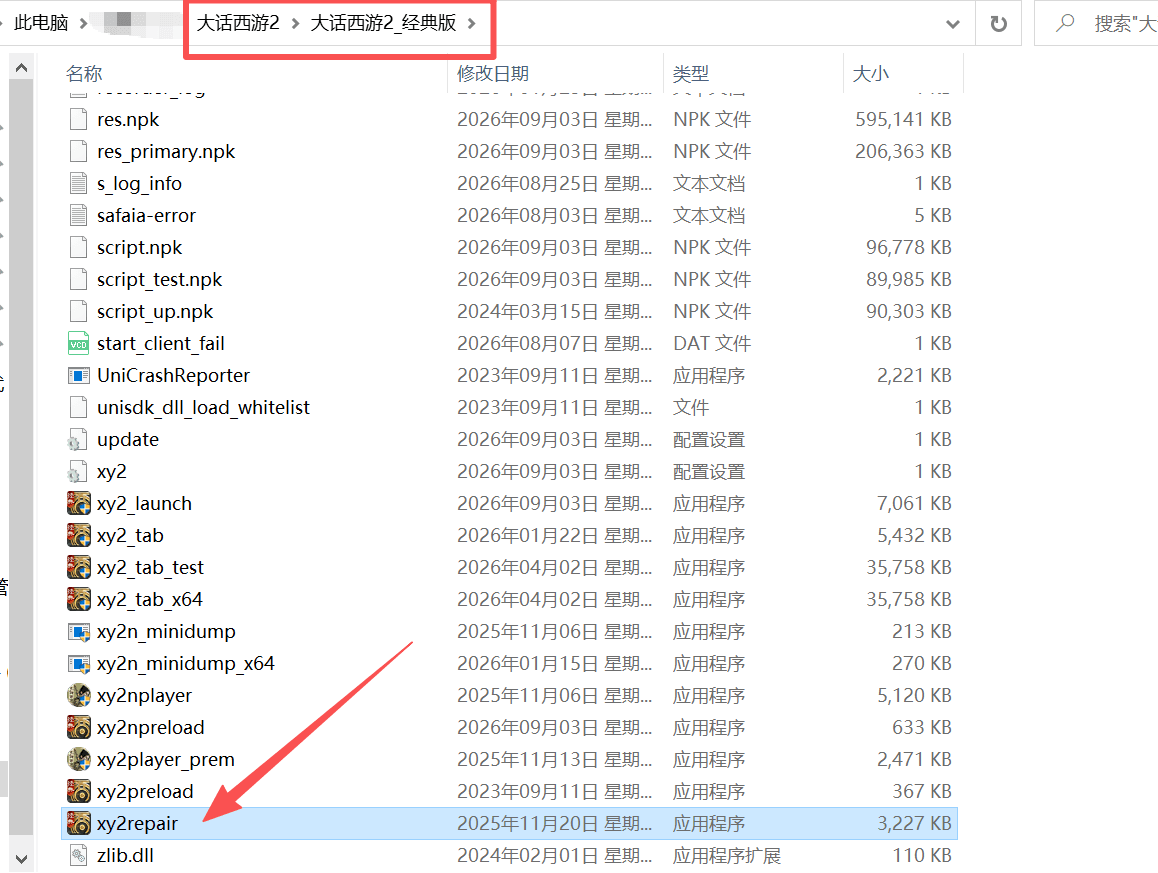Select the unisdk_dll_load_whitelist file name

[203, 408]
